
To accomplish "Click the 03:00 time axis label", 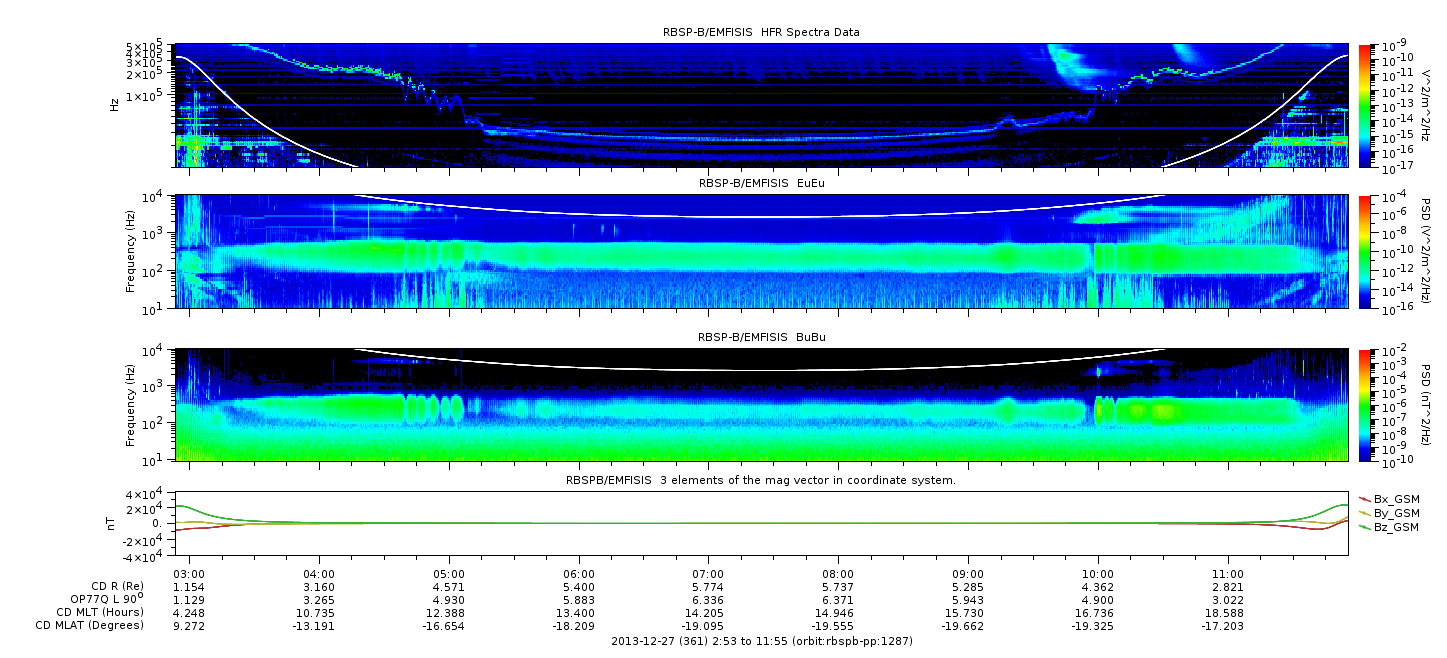I will point(189,573).
